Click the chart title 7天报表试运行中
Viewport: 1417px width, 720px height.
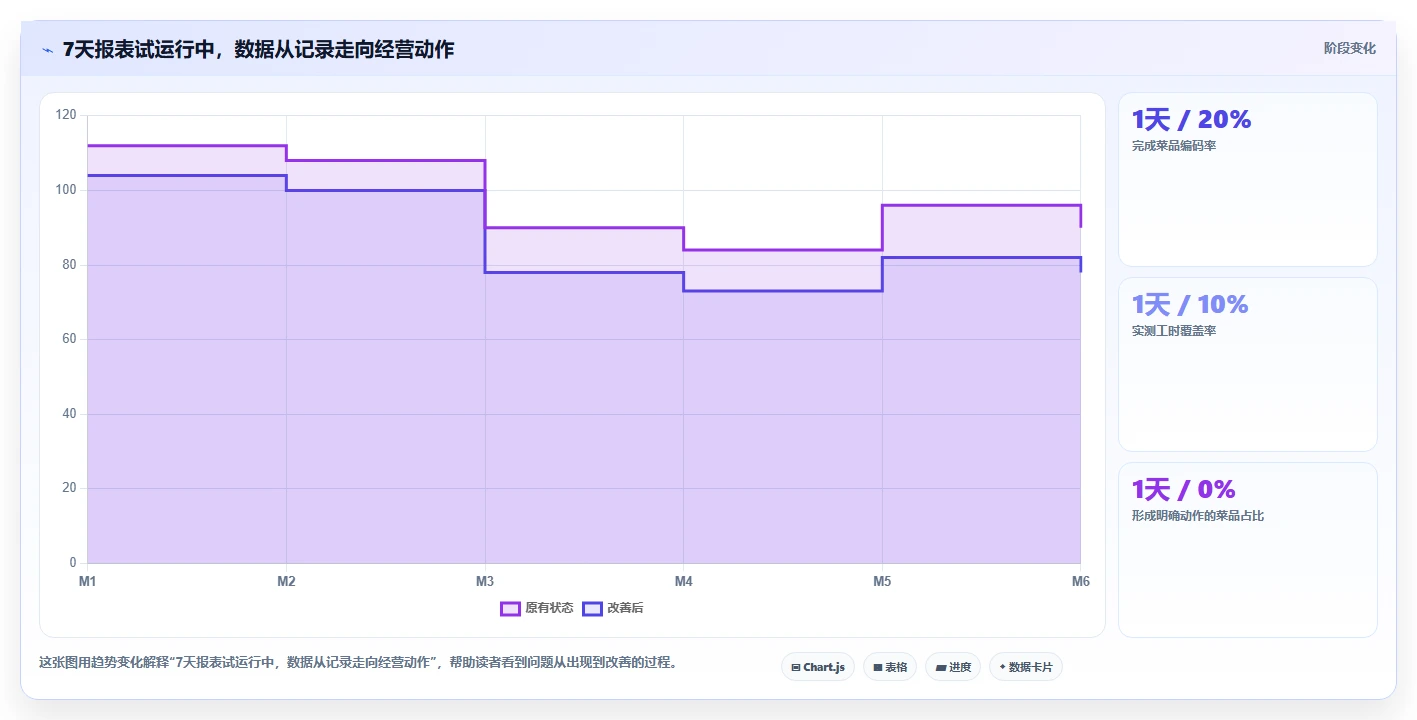(258, 49)
